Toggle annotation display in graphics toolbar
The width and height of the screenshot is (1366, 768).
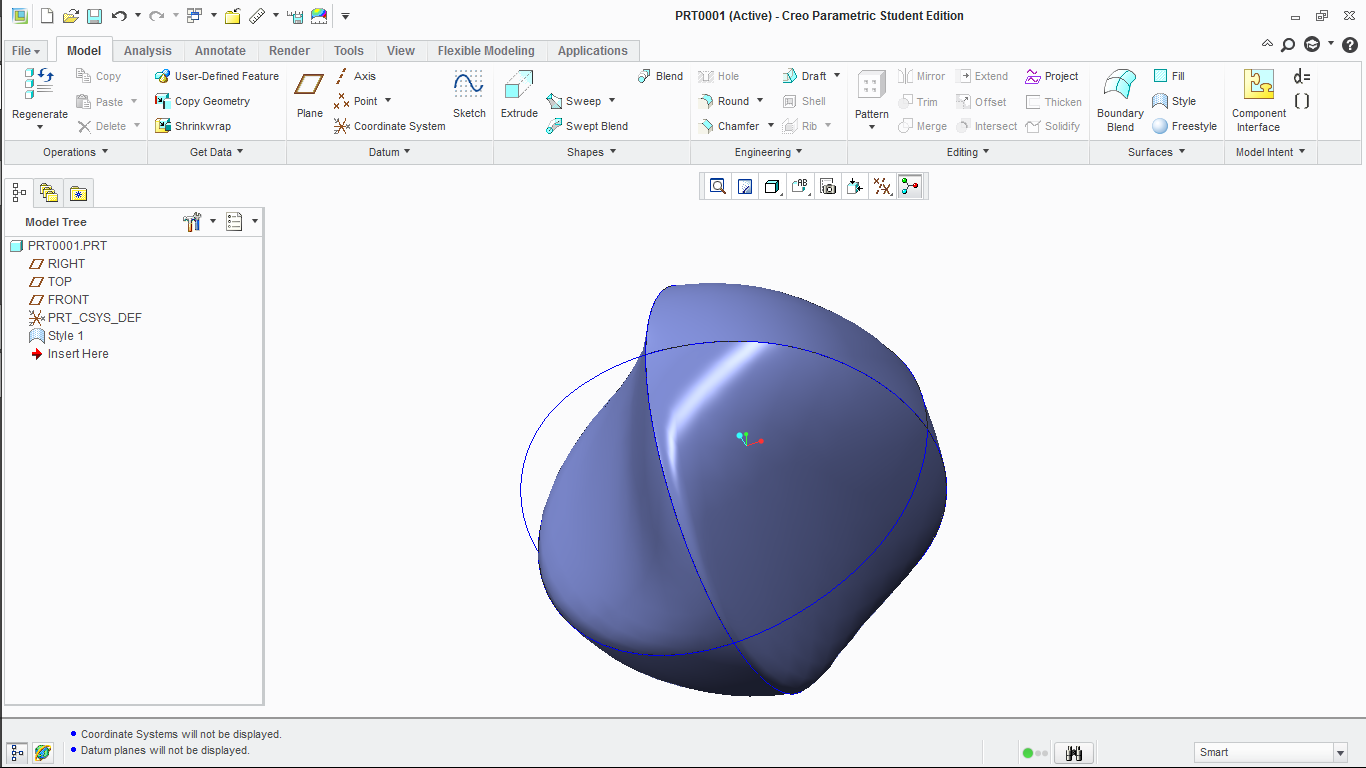799,186
